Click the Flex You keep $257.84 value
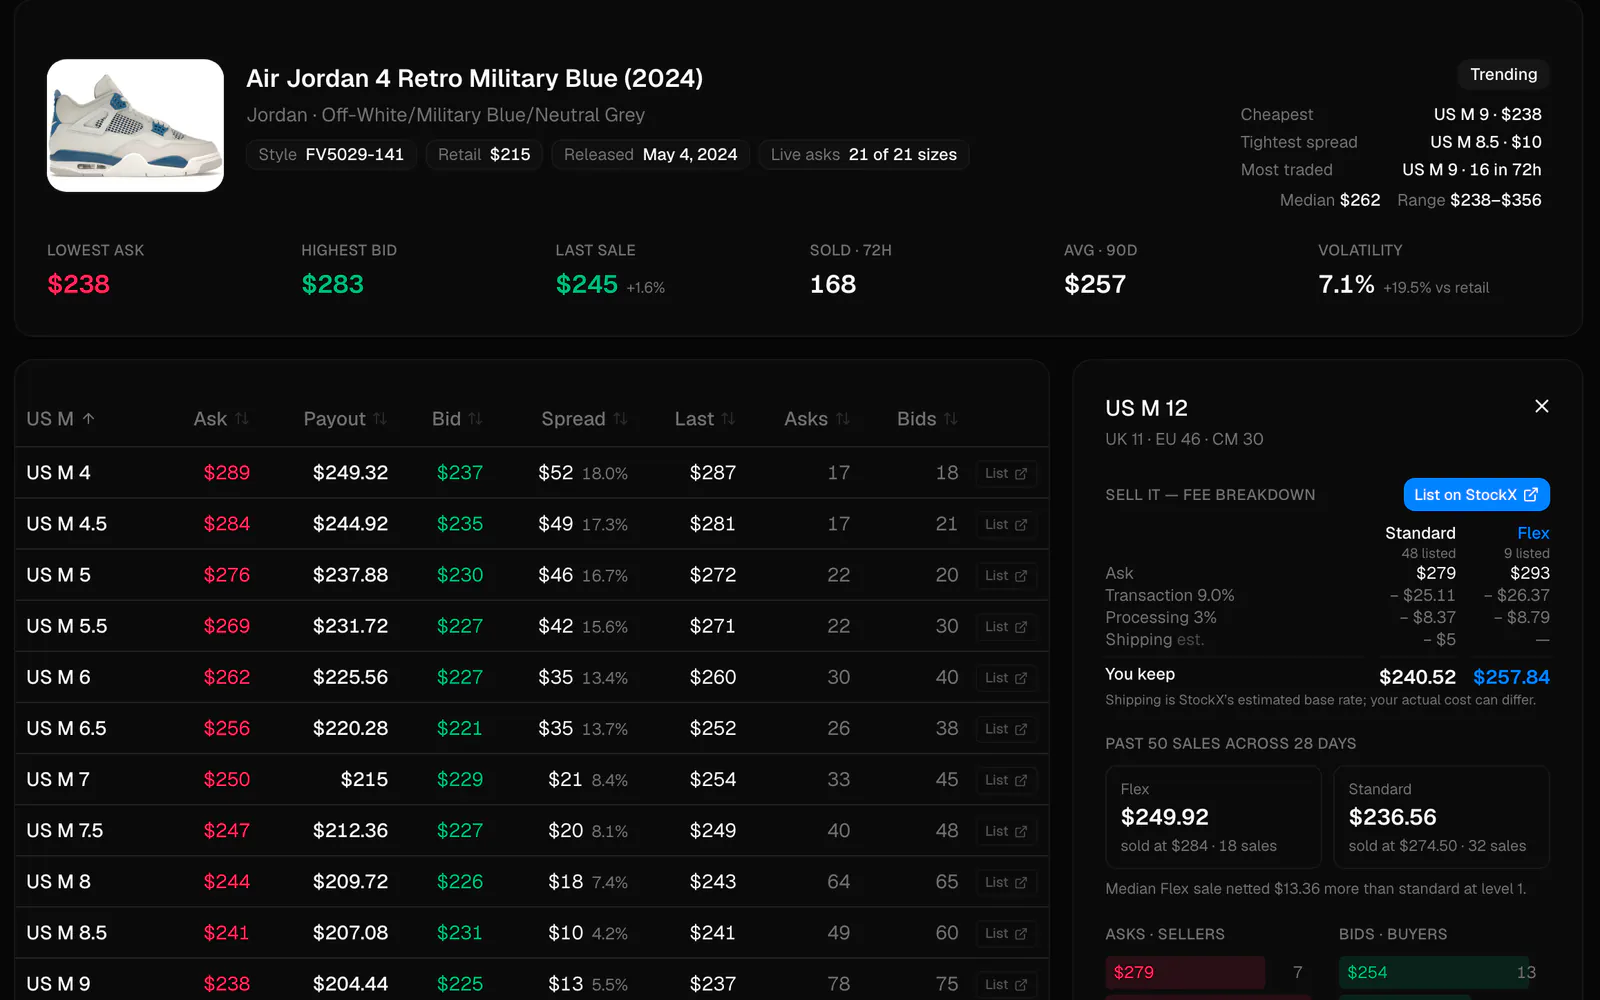Viewport: 1600px width, 1000px height. coord(1511,677)
